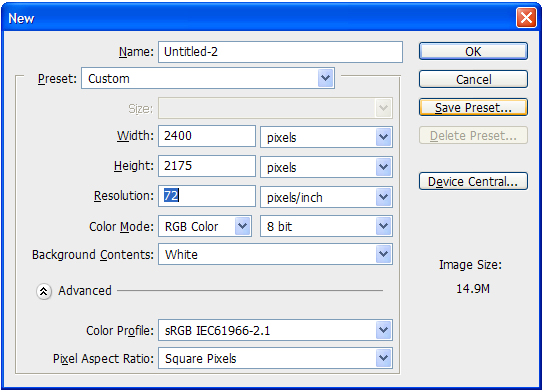The height and width of the screenshot is (392, 544).
Task: Open the Resolution units pixels/inch dropdown
Action: (x=326, y=197)
